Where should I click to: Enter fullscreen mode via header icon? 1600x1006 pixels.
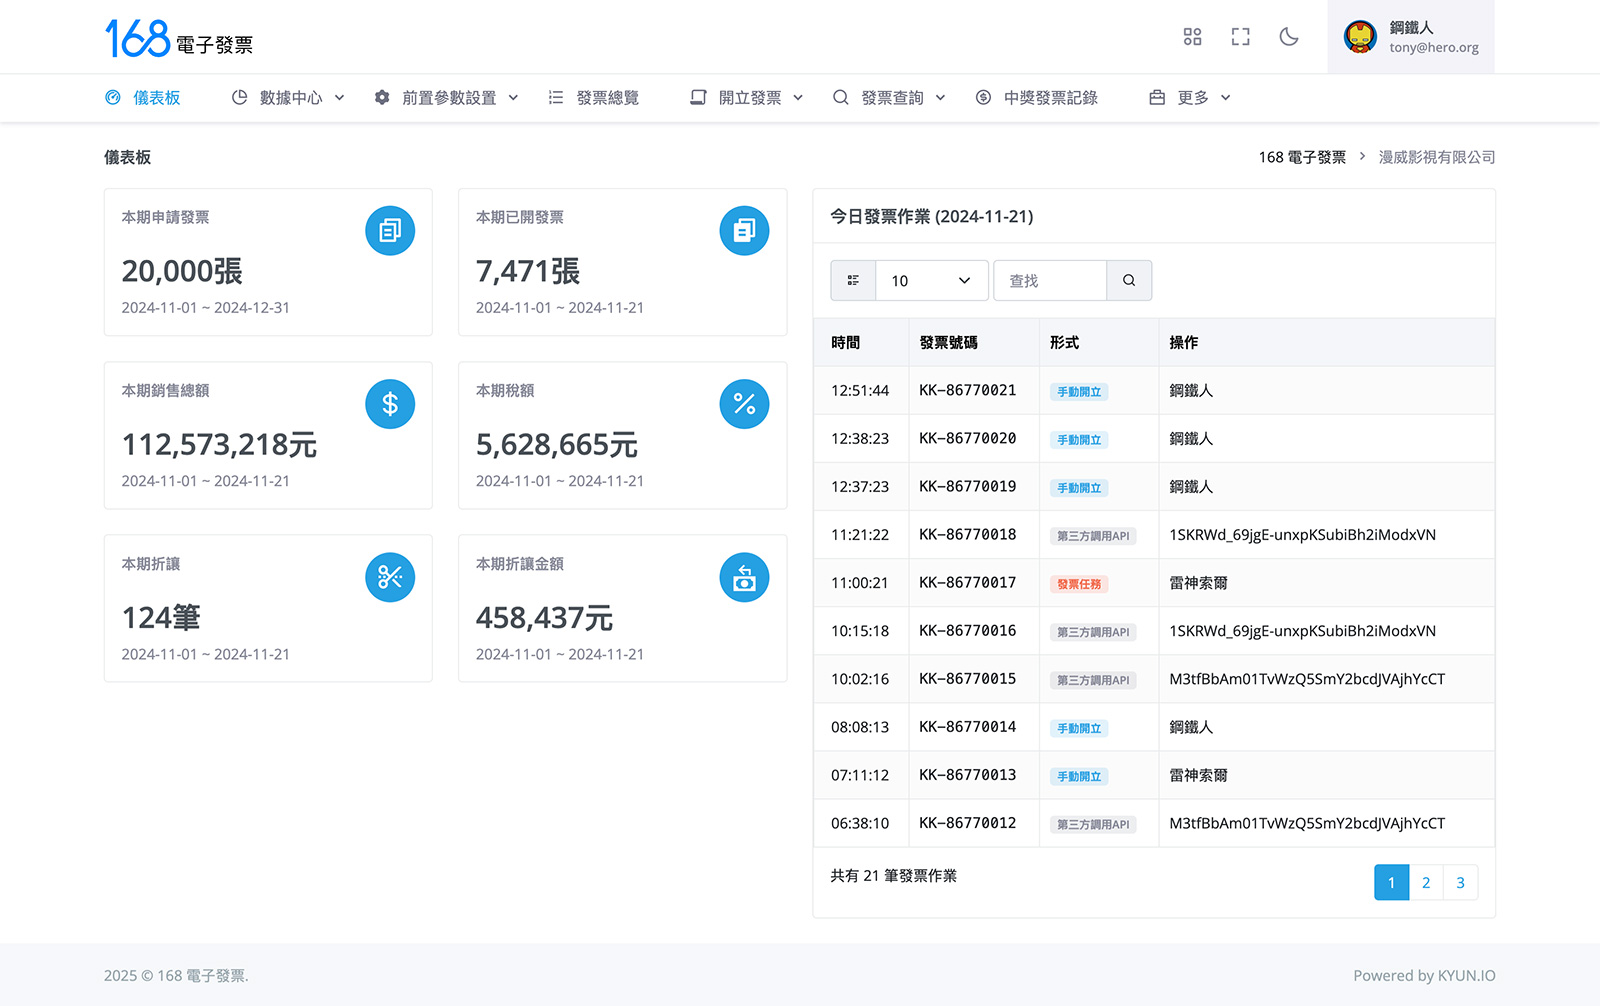(x=1240, y=37)
